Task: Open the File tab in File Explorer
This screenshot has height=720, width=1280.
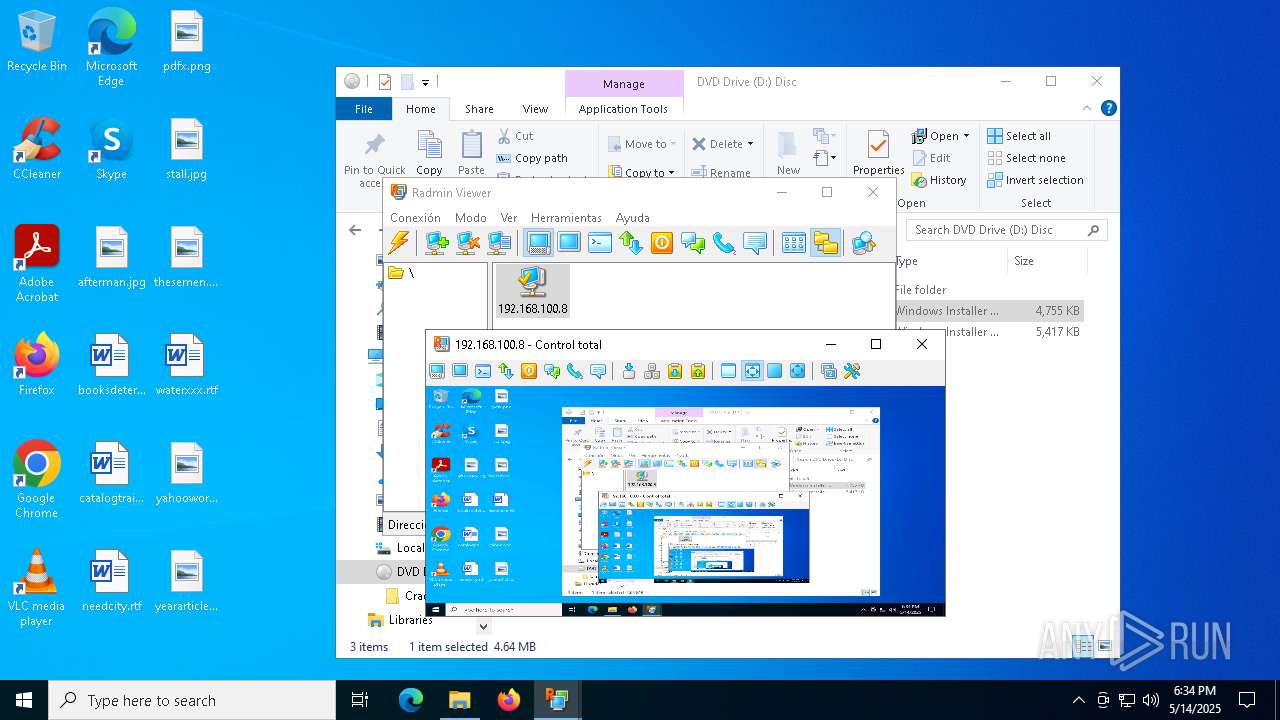Action: [364, 109]
